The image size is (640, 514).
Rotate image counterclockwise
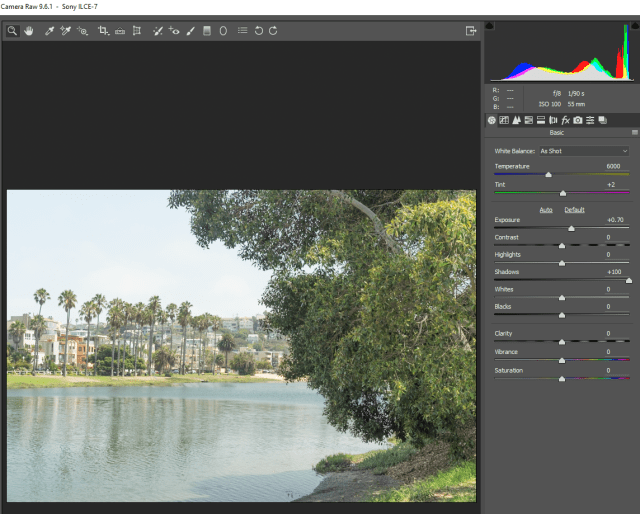tap(258, 31)
